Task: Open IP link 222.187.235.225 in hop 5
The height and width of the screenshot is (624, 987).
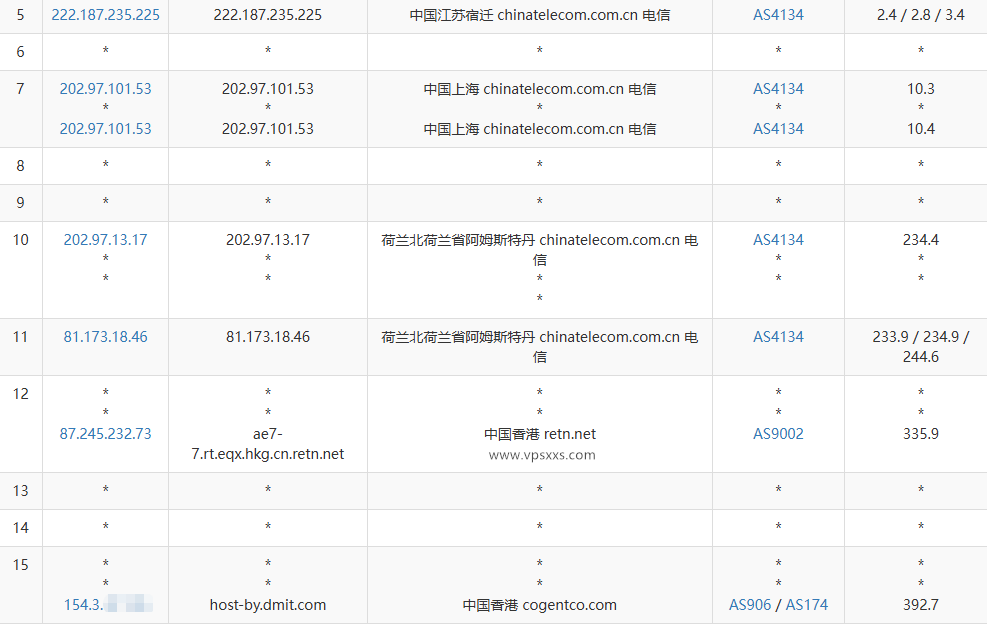Action: point(106,15)
